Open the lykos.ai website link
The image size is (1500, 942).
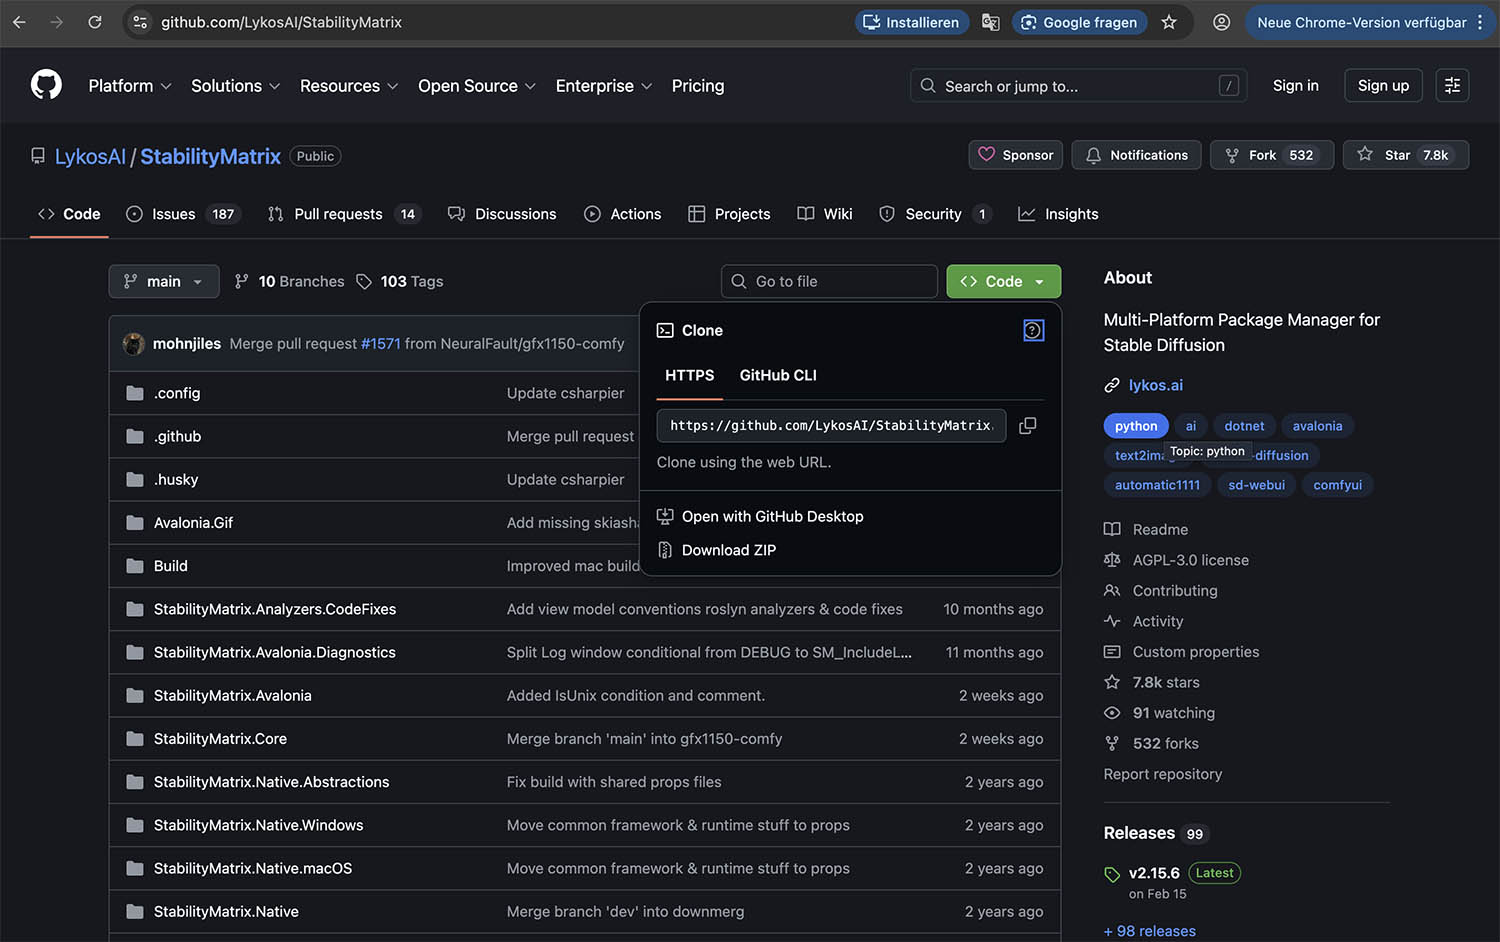pos(1155,385)
